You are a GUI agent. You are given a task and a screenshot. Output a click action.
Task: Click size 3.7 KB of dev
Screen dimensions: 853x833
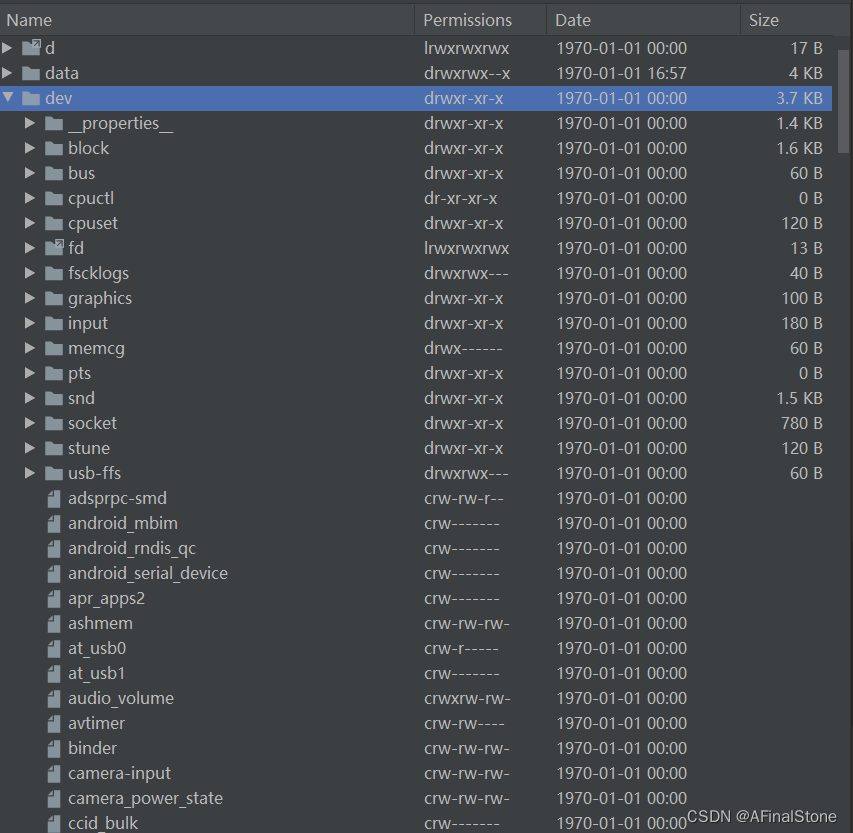pyautogui.click(x=799, y=98)
